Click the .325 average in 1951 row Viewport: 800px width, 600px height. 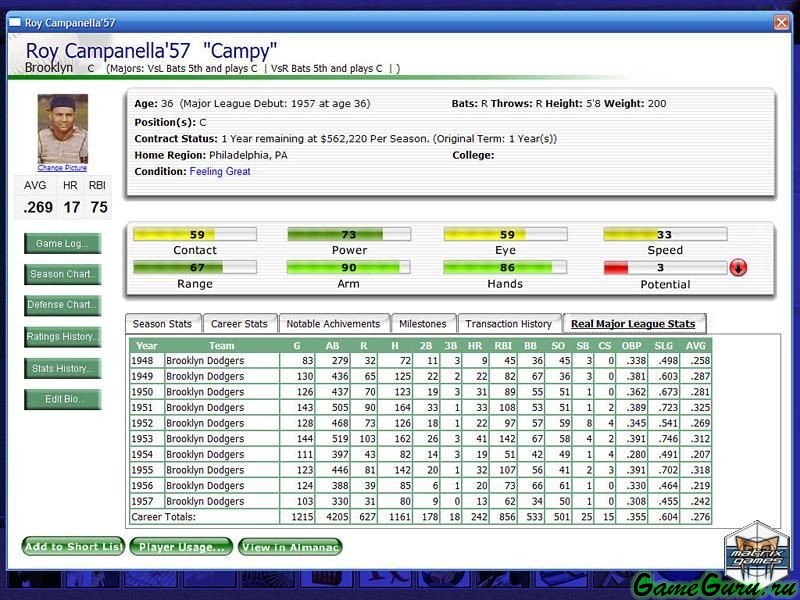click(695, 408)
